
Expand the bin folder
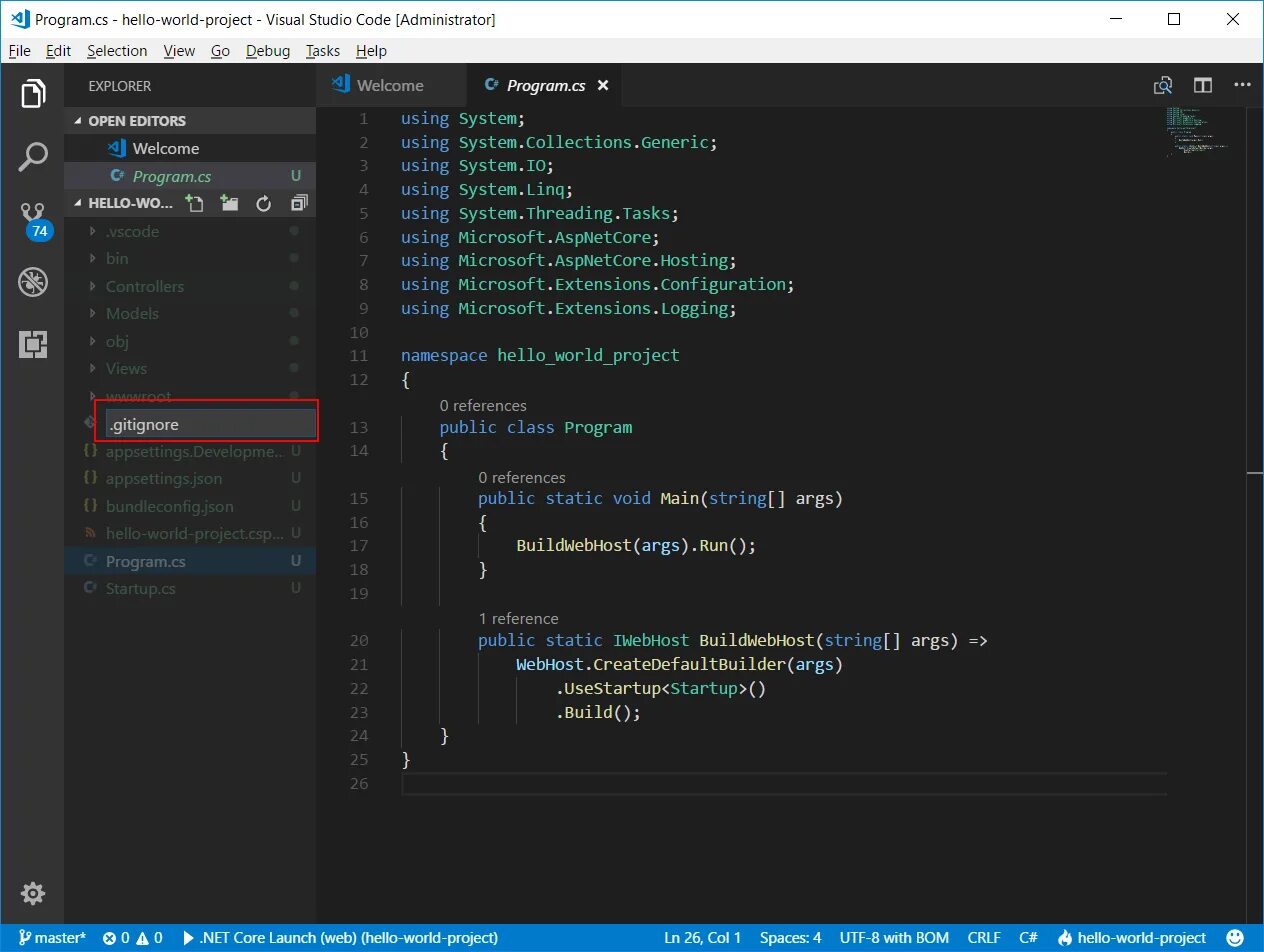click(190, 258)
